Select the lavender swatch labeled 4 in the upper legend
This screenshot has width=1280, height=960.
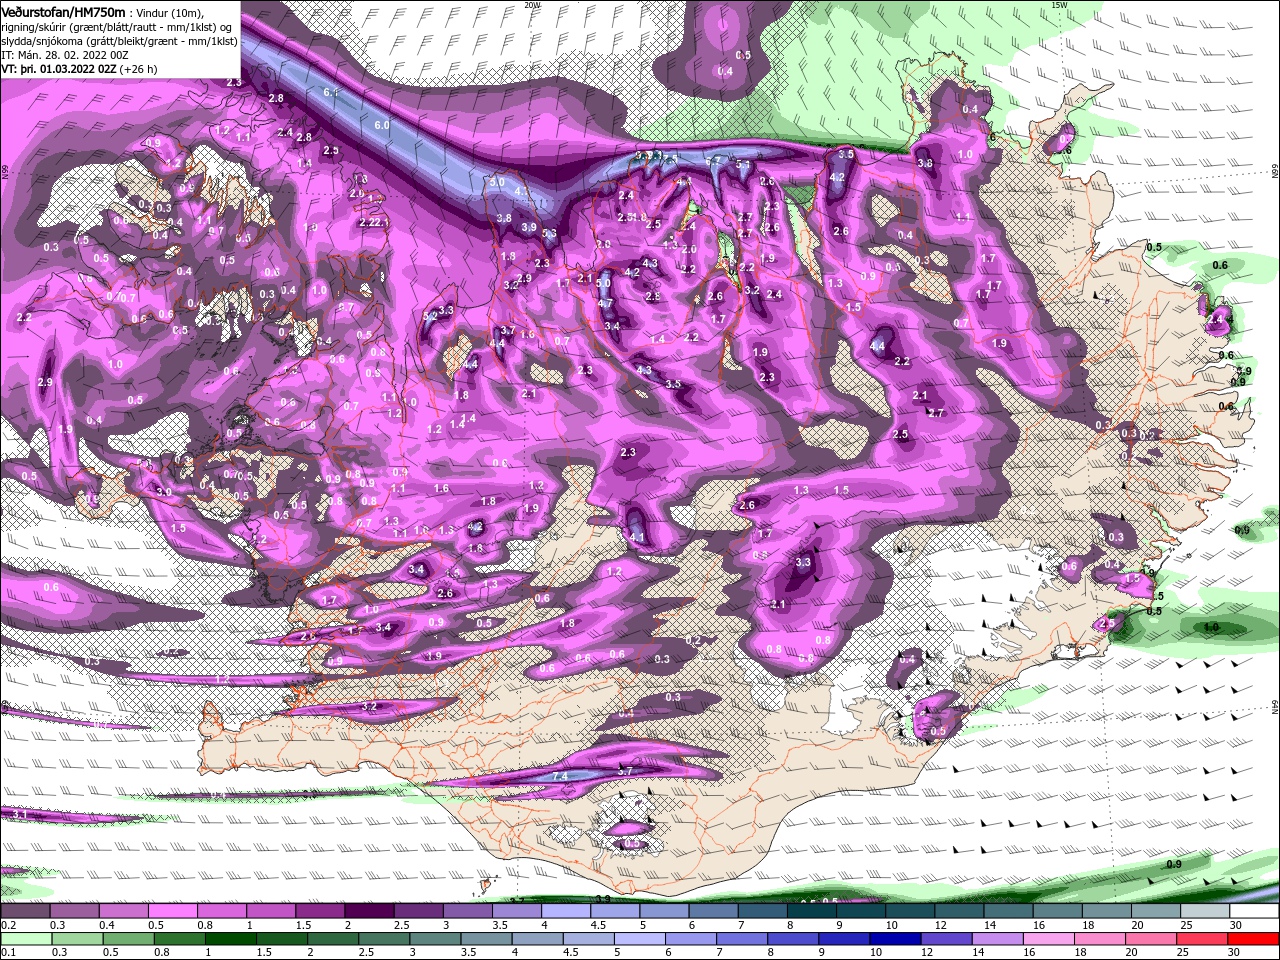[x=566, y=910]
